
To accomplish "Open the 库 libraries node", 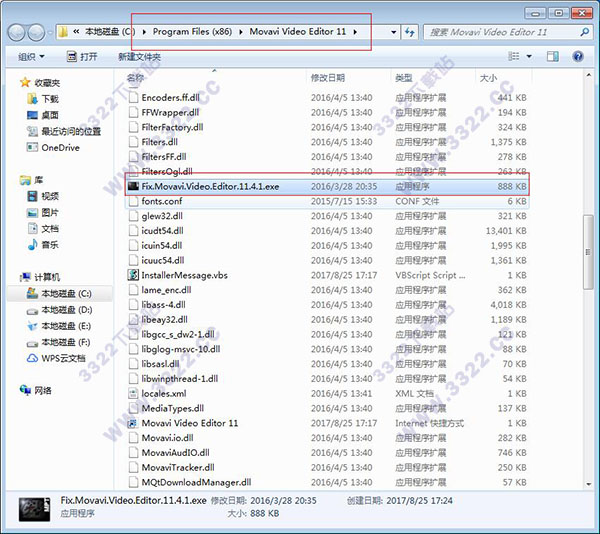I will 32,180.
